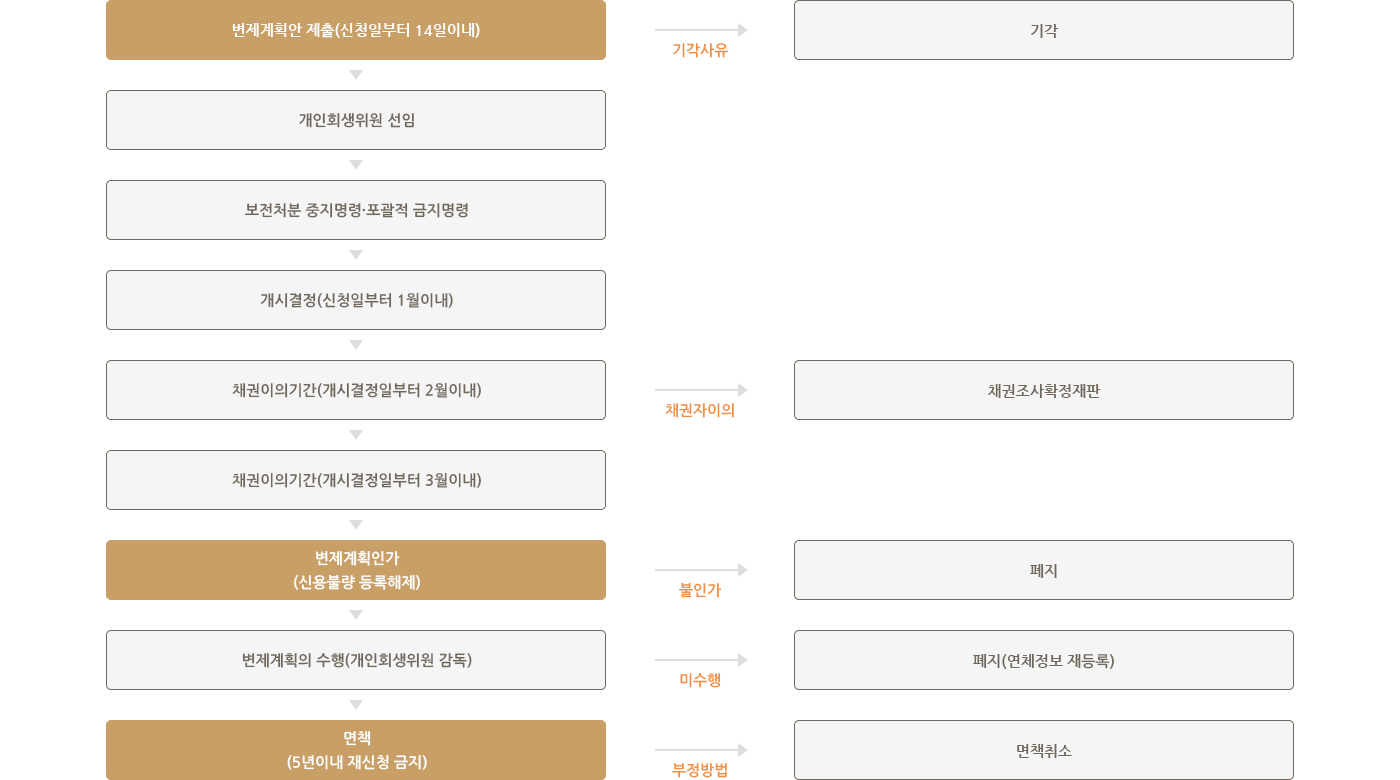
Task: Click the 면책취소 box
Action: pyautogui.click(x=1044, y=750)
